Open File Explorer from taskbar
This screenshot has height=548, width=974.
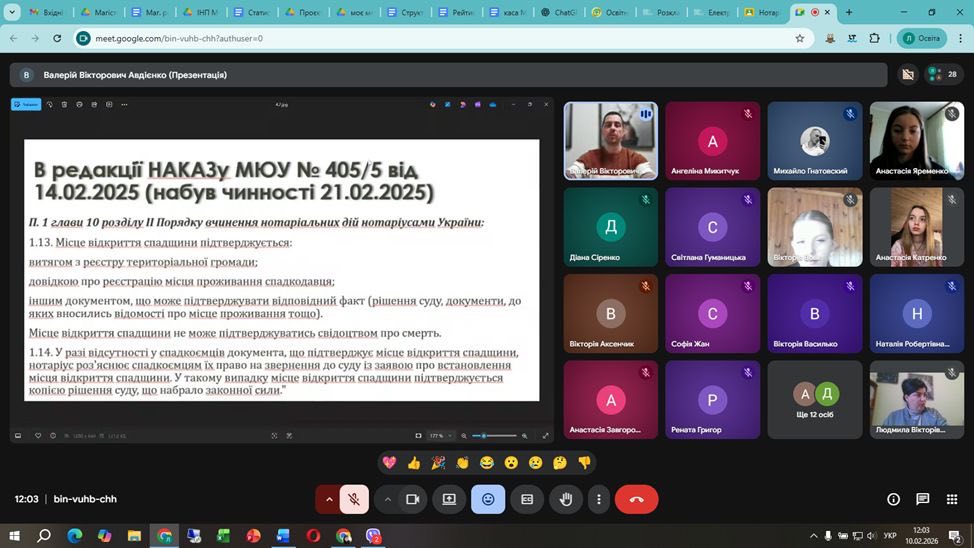pyautogui.click(x=134, y=535)
